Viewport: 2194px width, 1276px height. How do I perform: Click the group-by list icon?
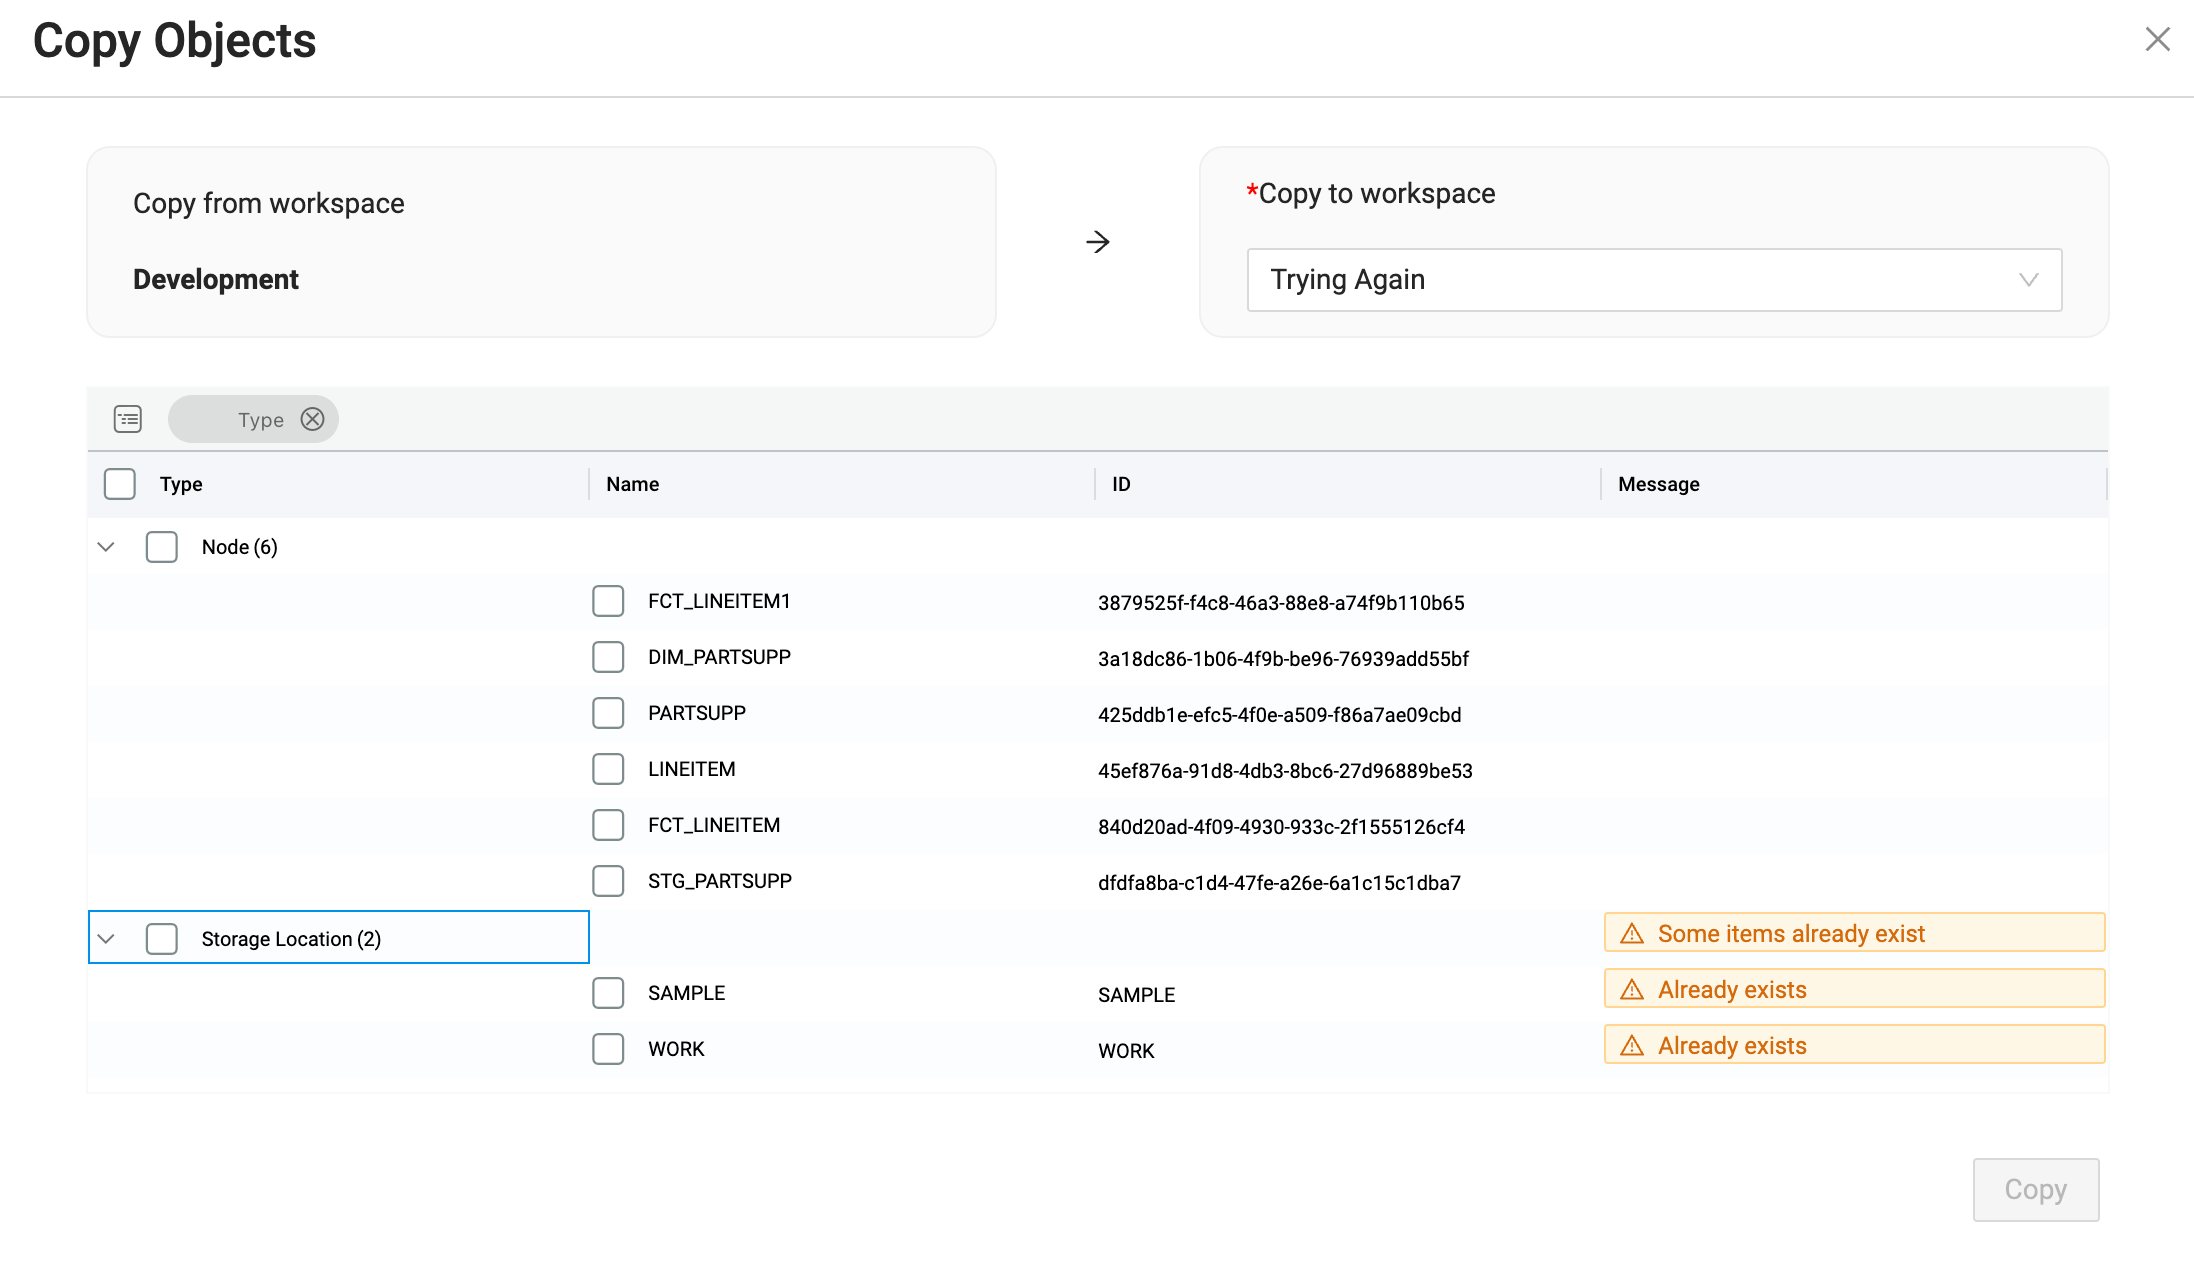(x=128, y=419)
